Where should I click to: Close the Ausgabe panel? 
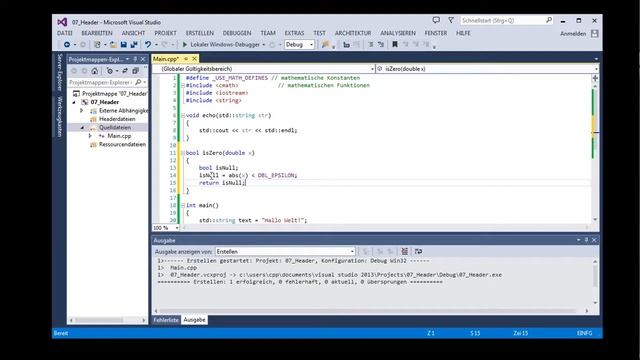[594, 240]
